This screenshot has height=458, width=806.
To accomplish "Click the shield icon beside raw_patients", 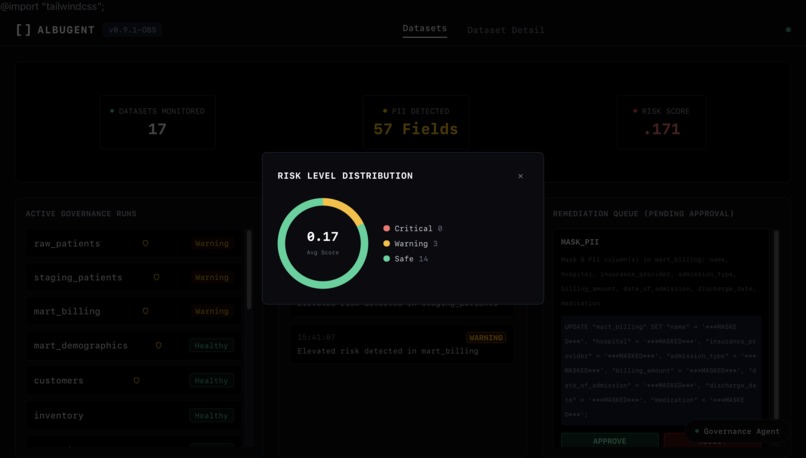I will (145, 243).
